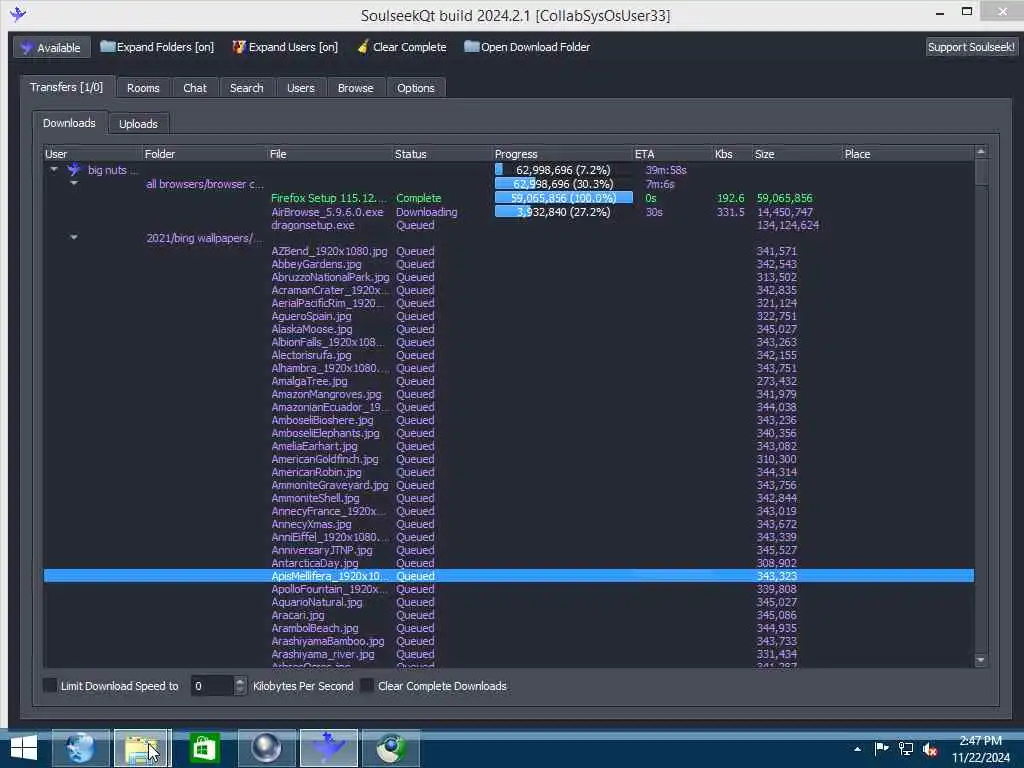Show hidden tray icons arrow
Image resolution: width=1024 pixels, height=768 pixels.
(857, 749)
